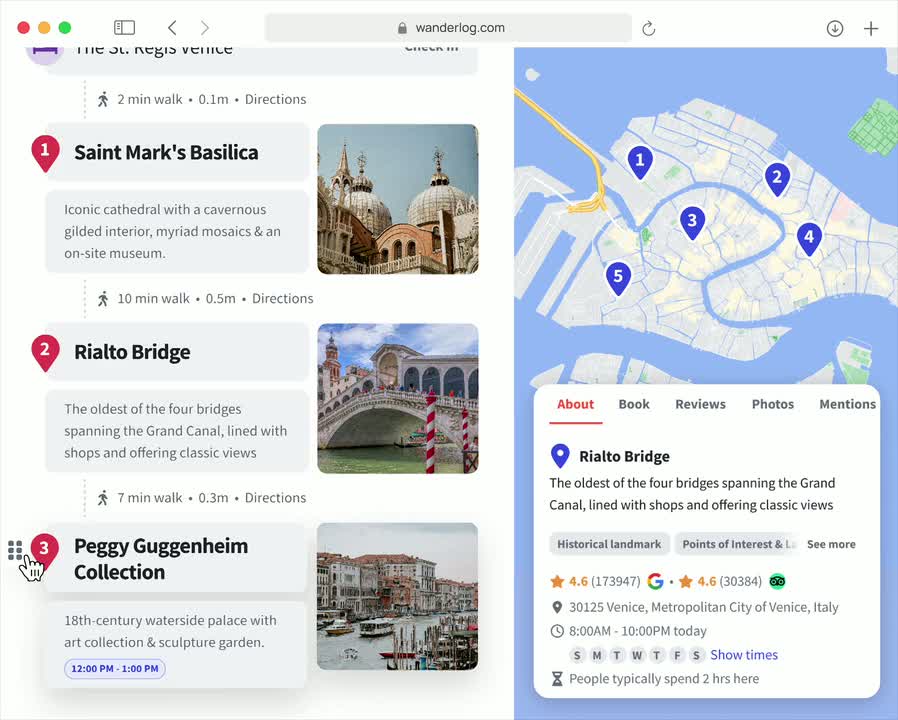This screenshot has width=898, height=720.
Task: Click the hourglass icon beside time spent
Action: pos(557,679)
